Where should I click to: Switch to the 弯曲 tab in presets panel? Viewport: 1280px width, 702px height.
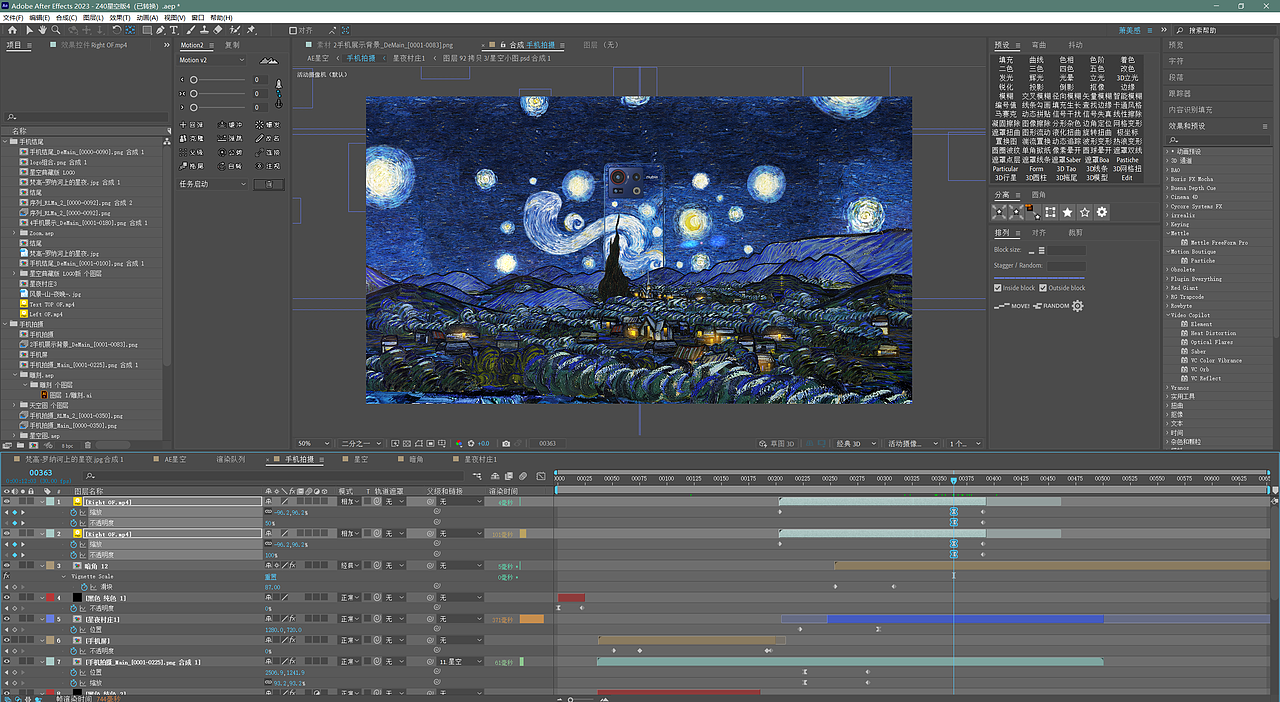point(1039,45)
